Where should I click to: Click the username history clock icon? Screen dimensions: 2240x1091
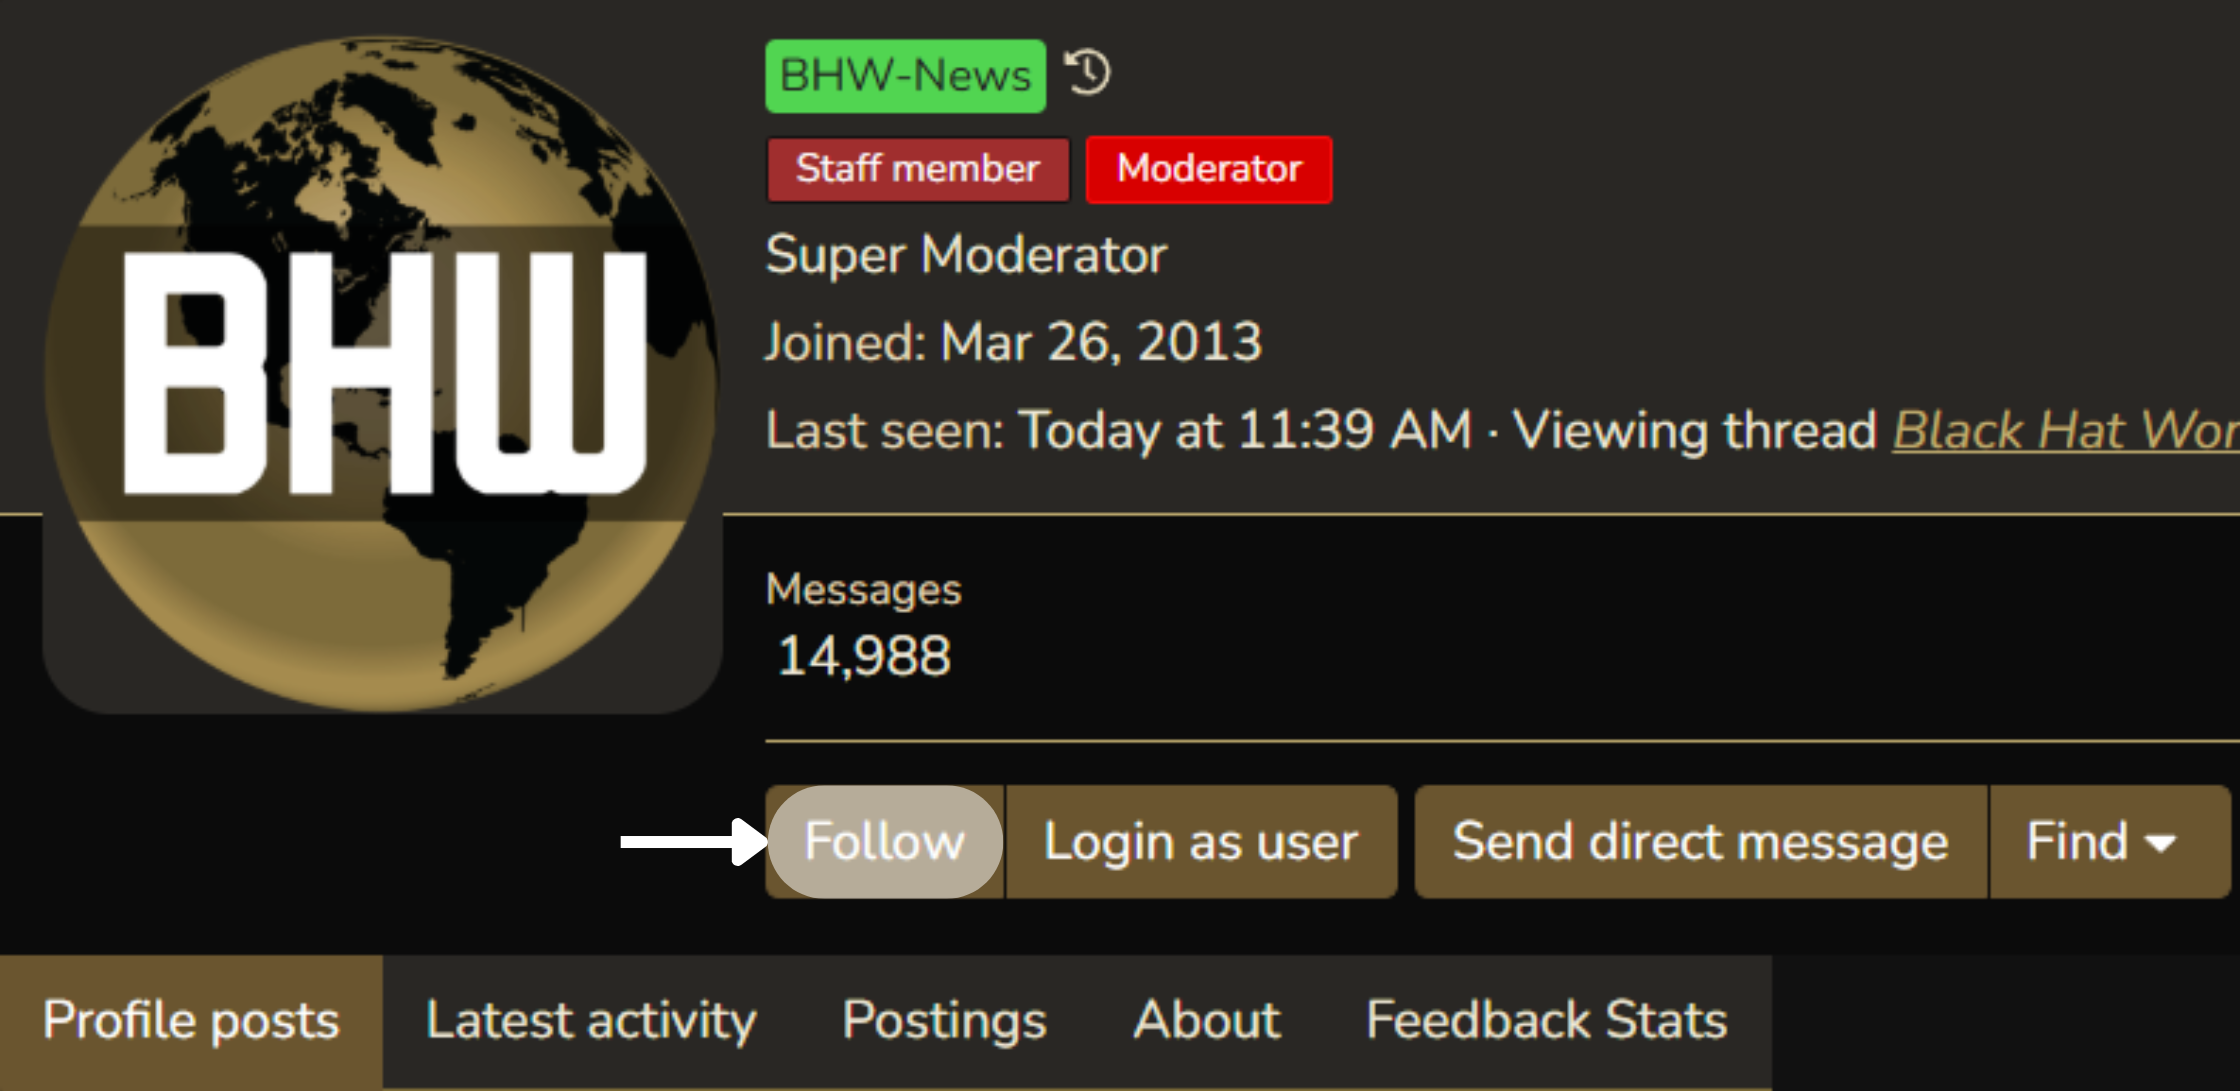(1087, 73)
